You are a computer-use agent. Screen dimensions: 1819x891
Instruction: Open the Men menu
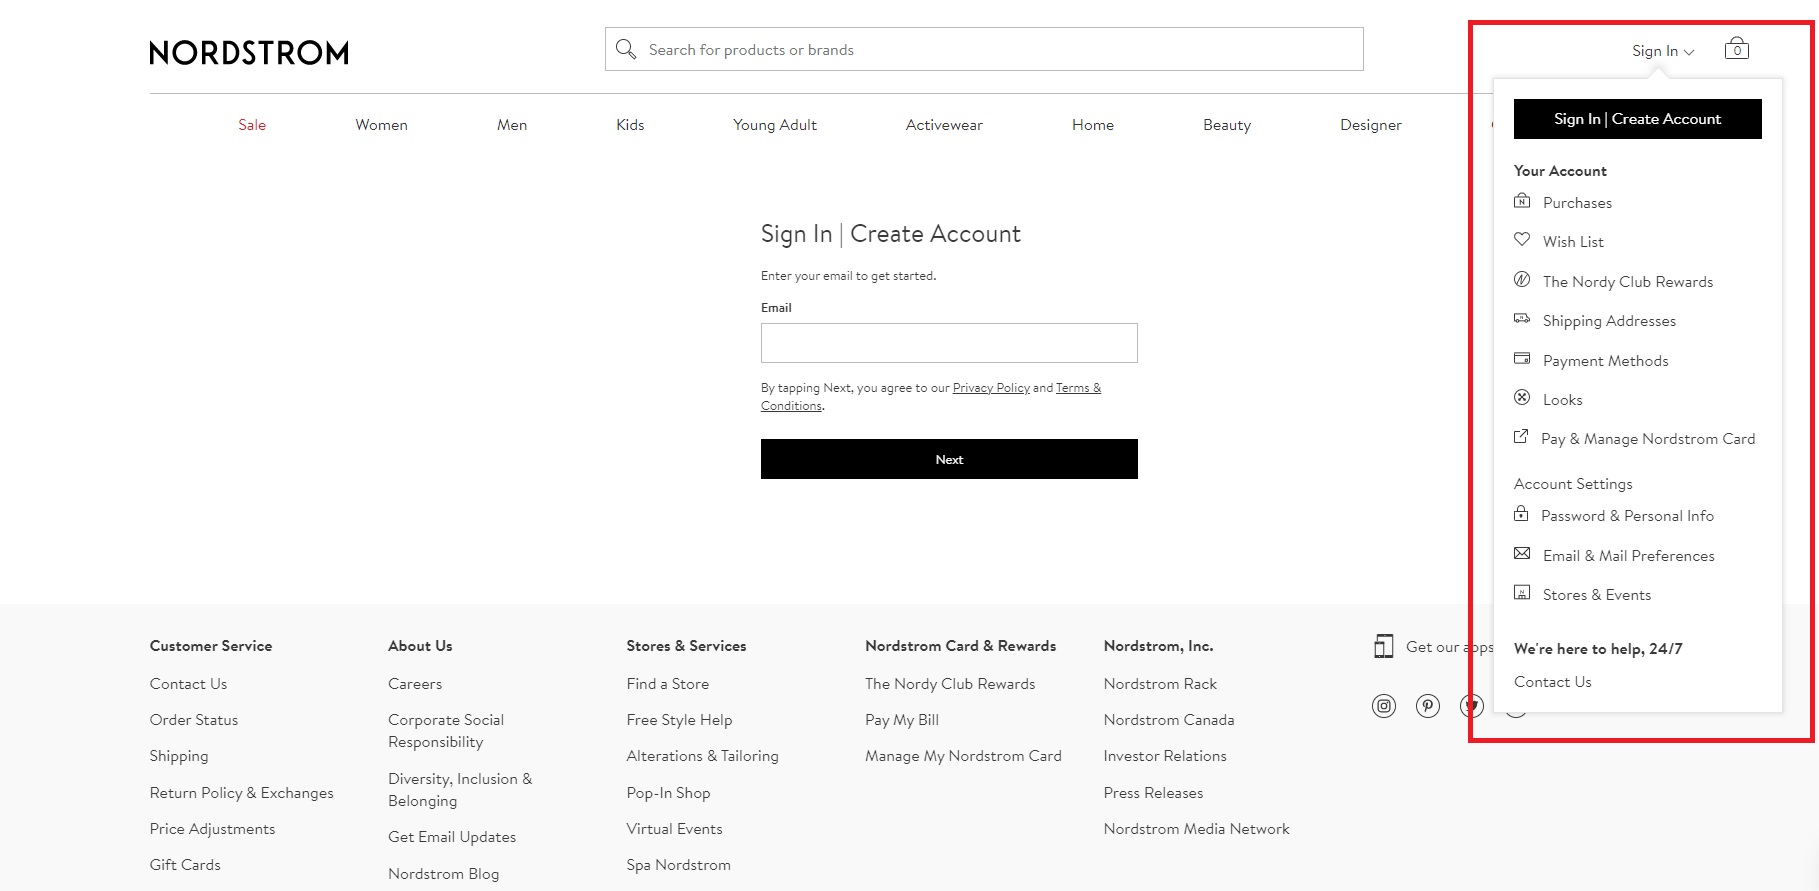click(x=512, y=125)
